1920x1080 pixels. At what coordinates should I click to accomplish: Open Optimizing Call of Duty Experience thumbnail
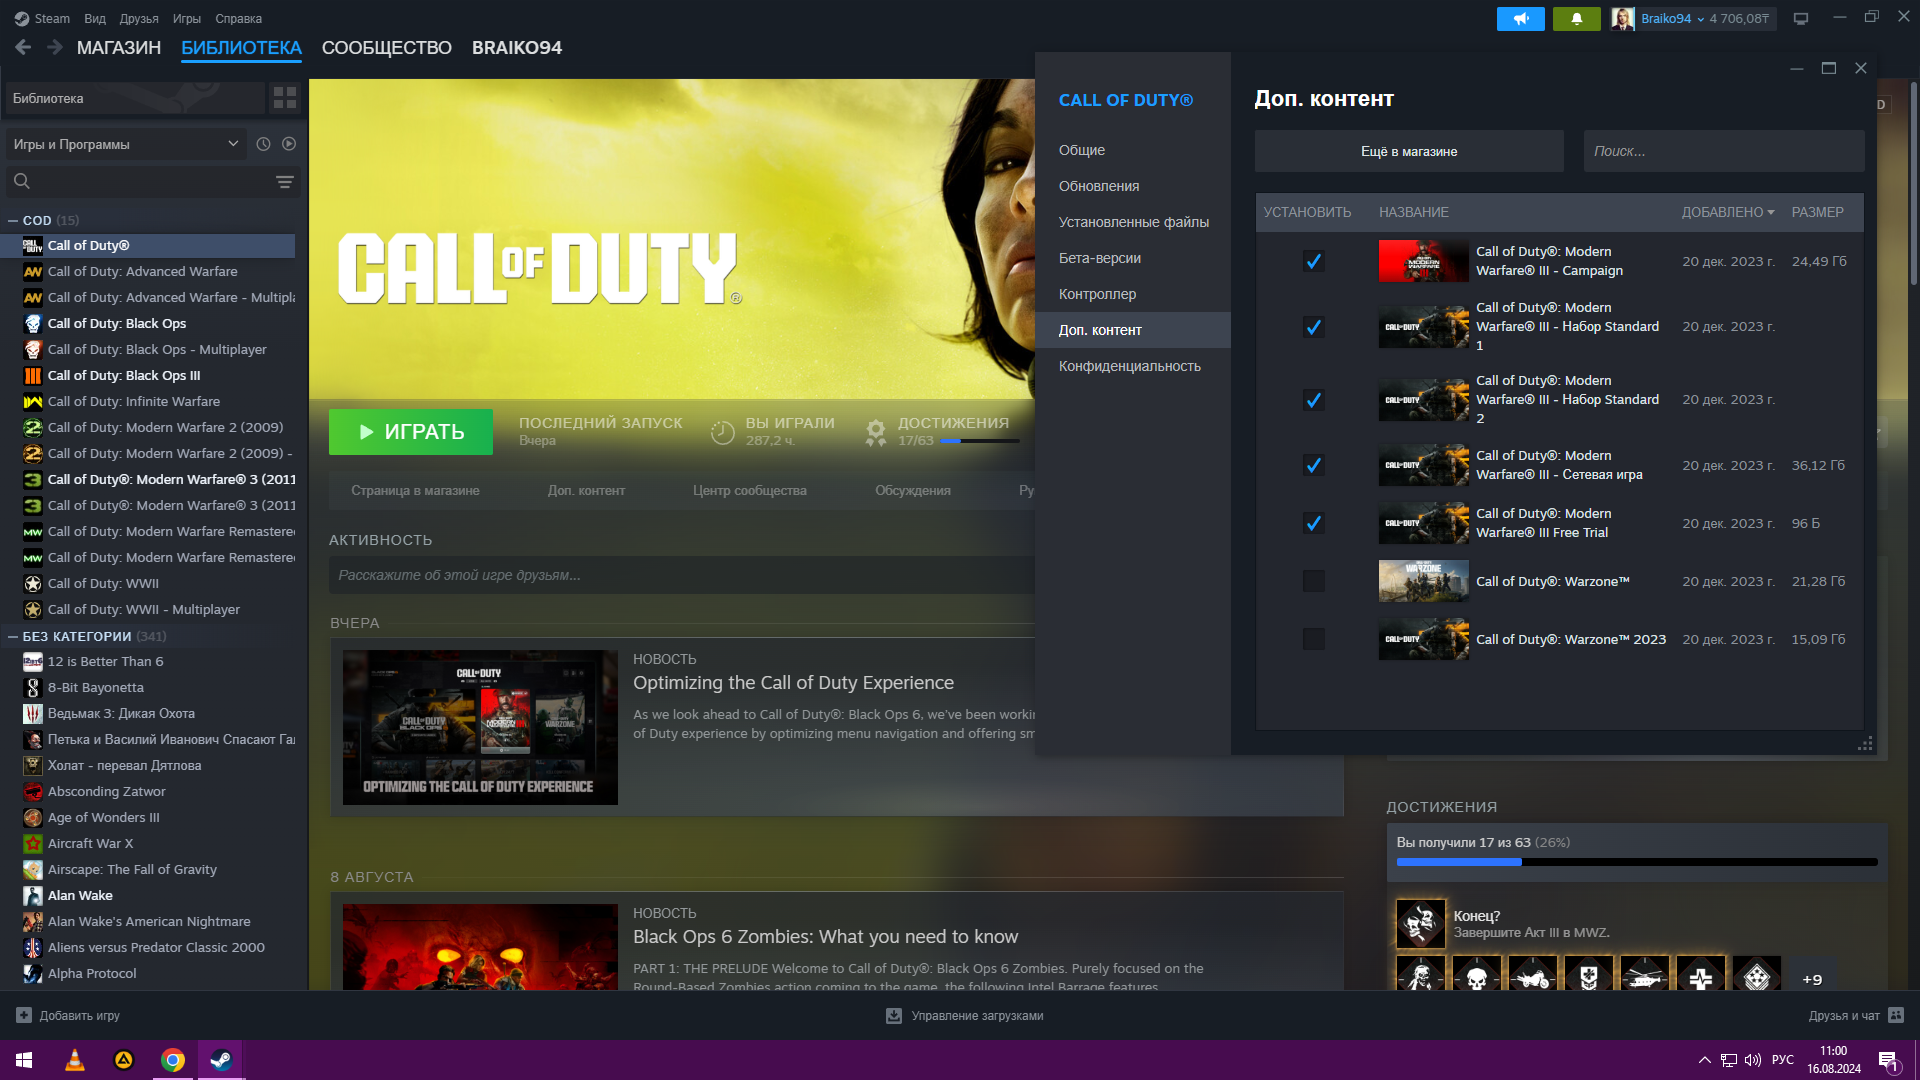(480, 727)
